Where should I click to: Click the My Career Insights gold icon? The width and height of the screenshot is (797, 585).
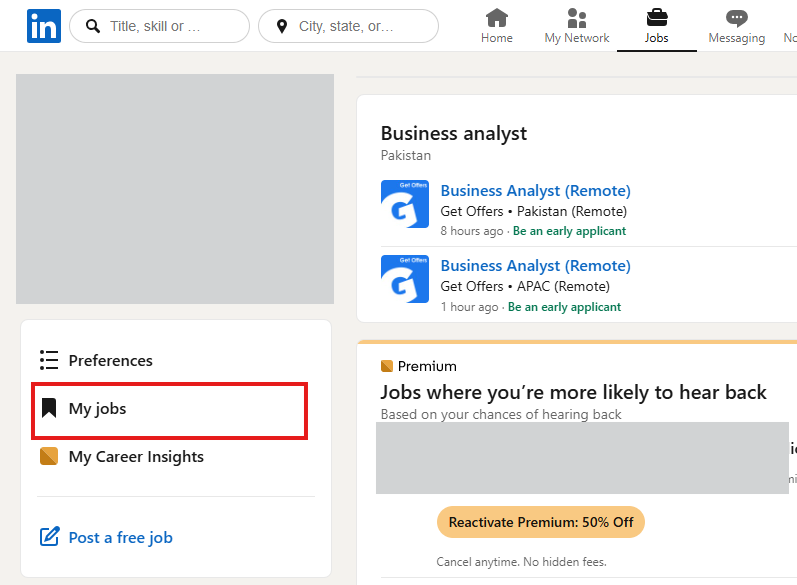(x=49, y=457)
